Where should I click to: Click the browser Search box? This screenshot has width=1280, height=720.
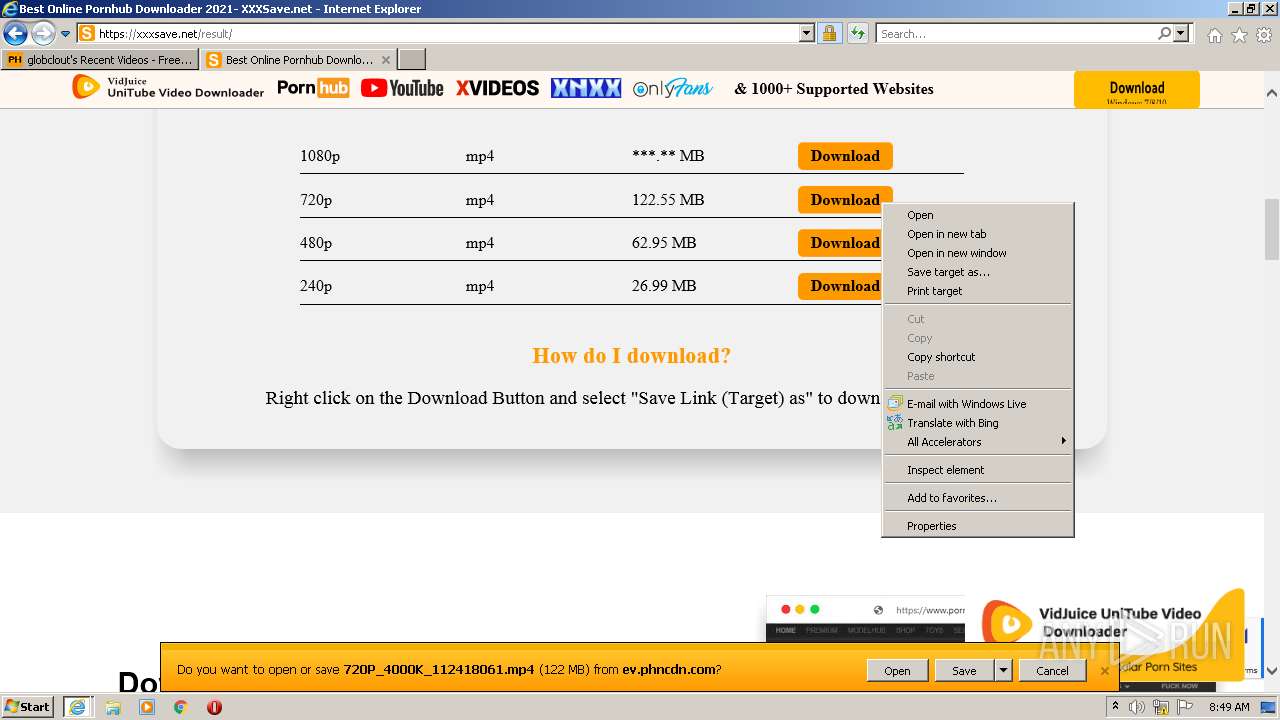point(1015,34)
